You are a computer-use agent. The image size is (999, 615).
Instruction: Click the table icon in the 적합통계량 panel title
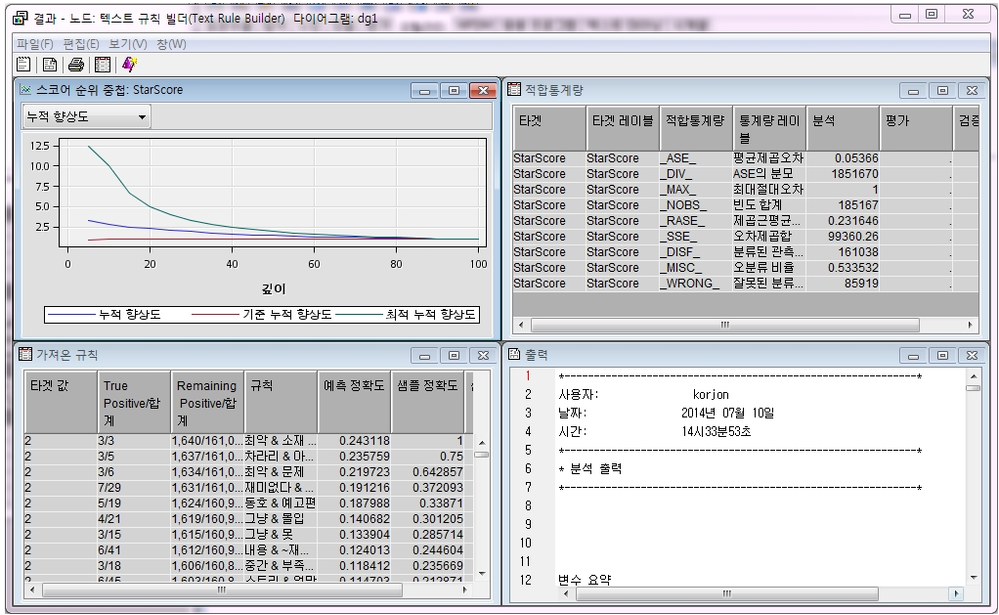click(x=514, y=90)
